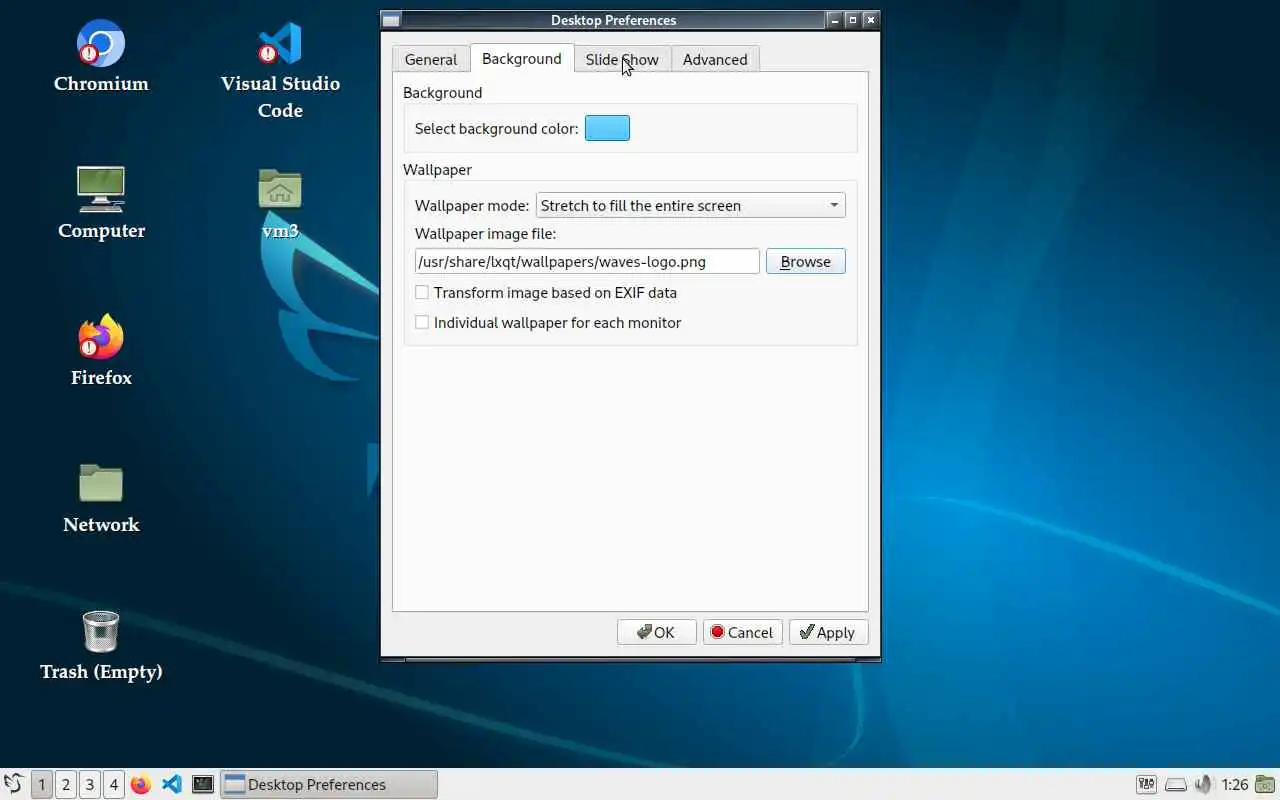Click the OK button
This screenshot has width=1280, height=800.
point(656,632)
